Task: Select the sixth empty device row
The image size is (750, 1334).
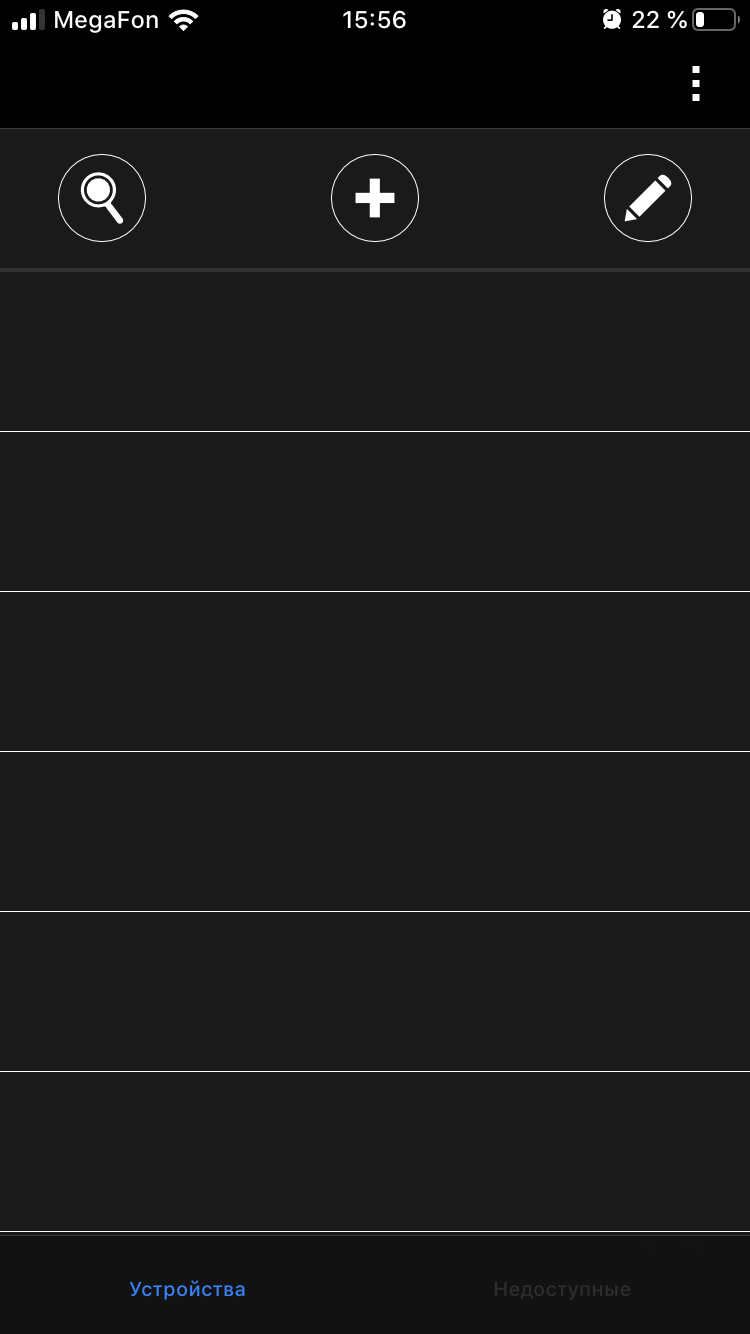Action: [x=375, y=1152]
